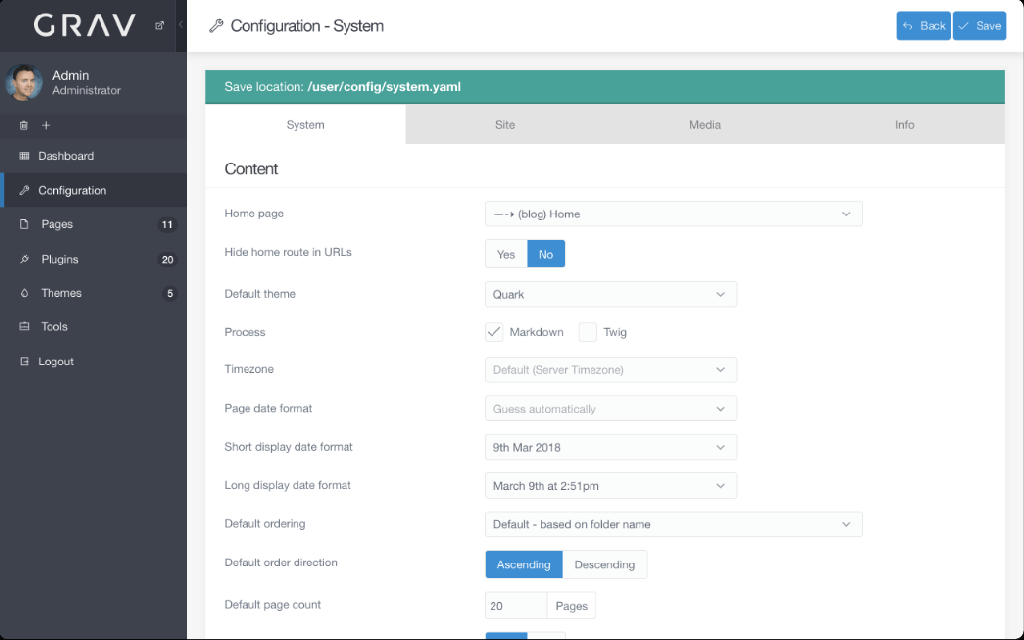This screenshot has width=1024, height=640.
Task: Set Hide home route in URLs to Yes
Action: click(x=506, y=254)
